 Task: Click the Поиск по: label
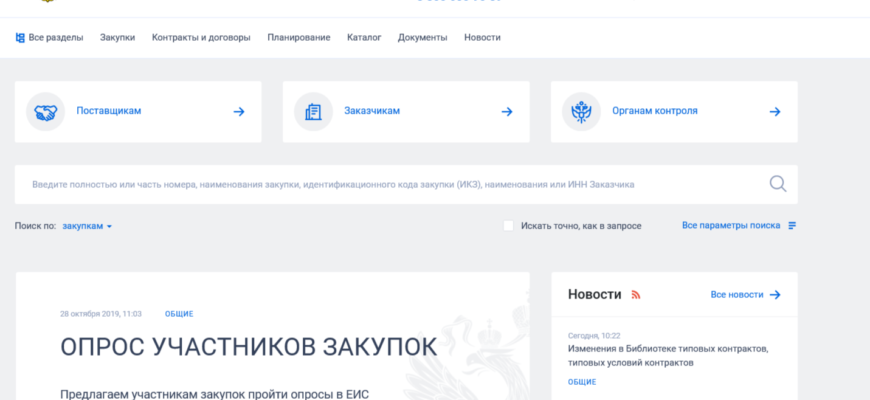36,226
